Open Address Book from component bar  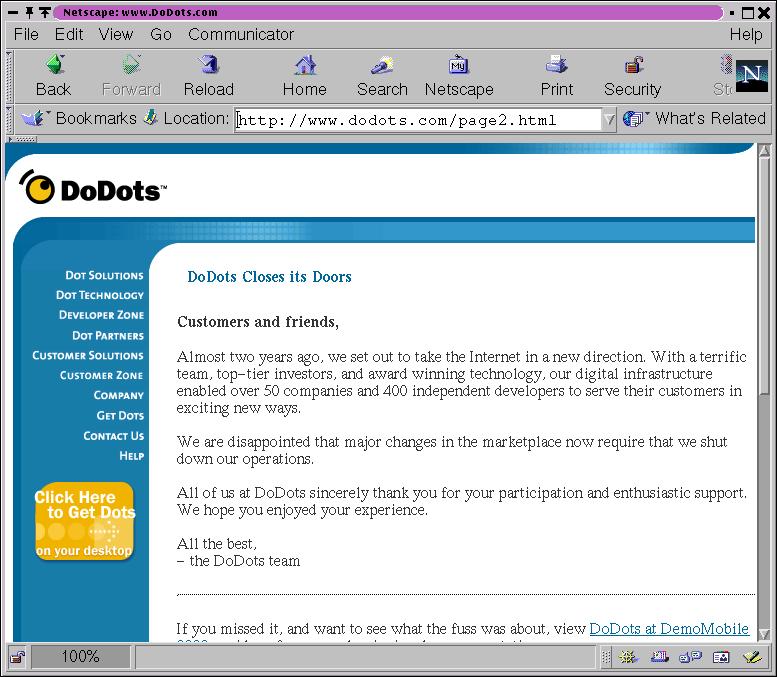[x=721, y=658]
